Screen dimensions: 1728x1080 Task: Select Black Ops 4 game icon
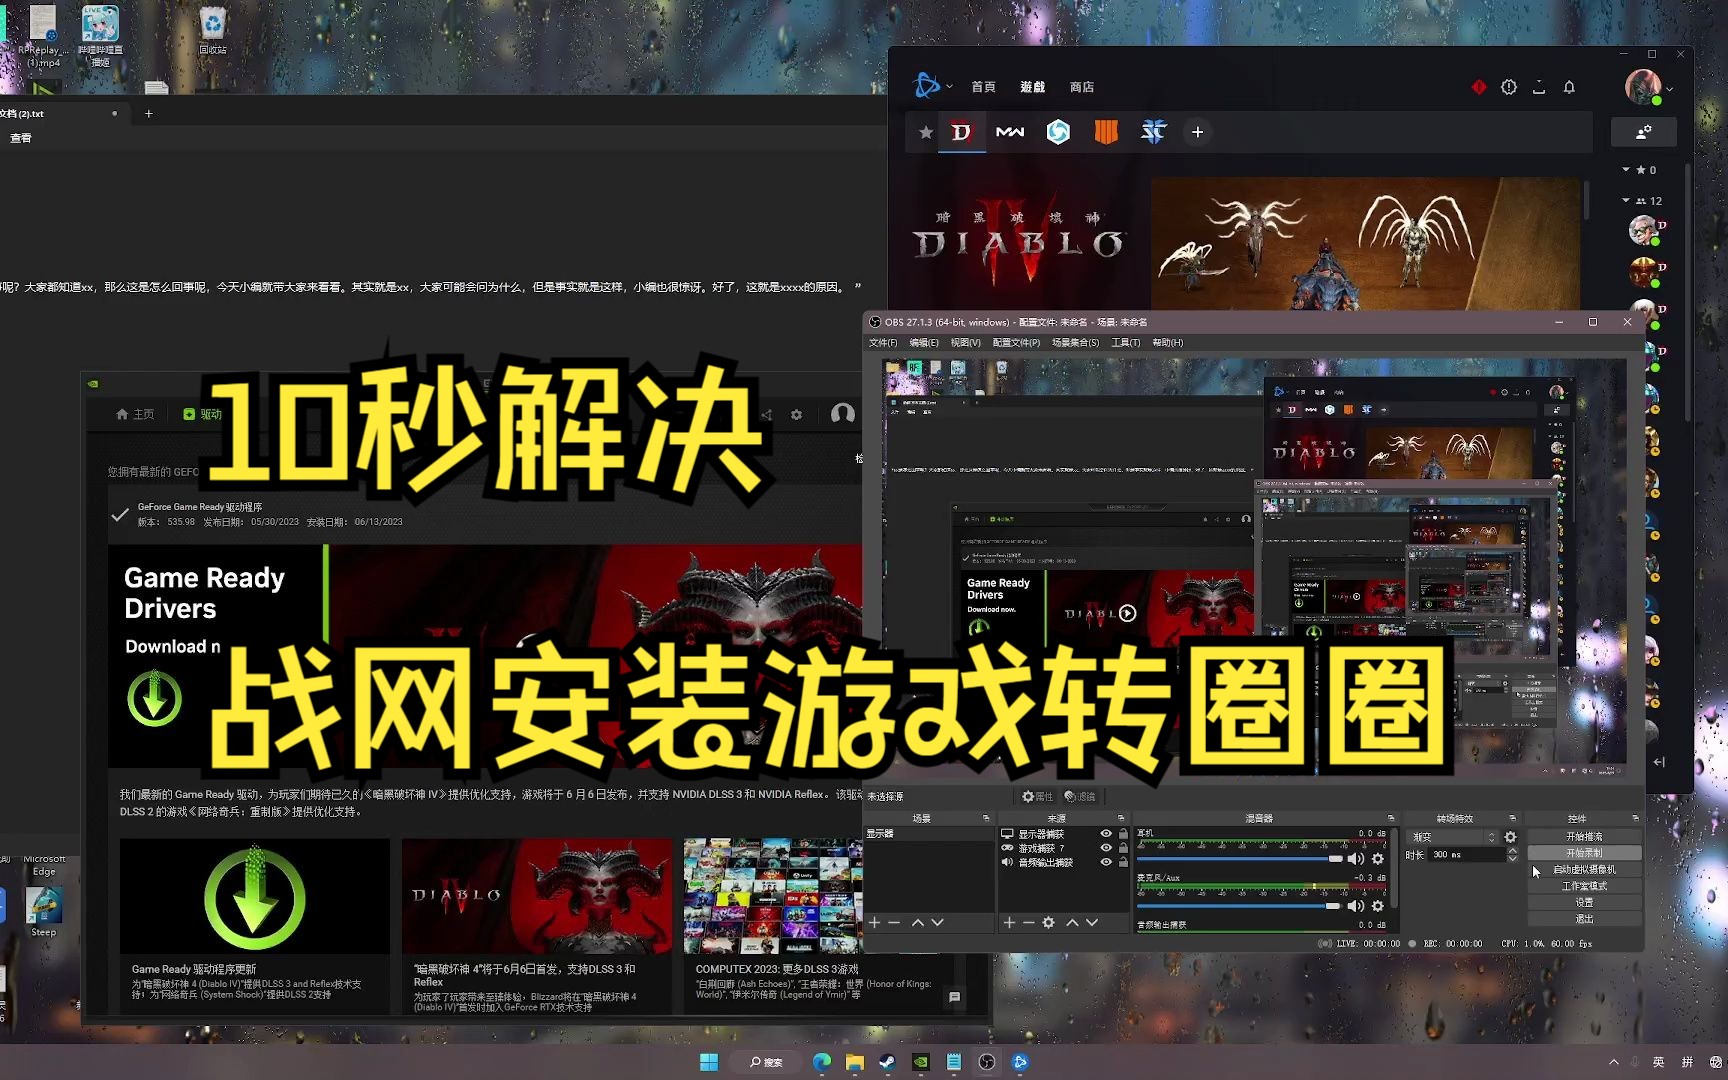pos(1106,132)
